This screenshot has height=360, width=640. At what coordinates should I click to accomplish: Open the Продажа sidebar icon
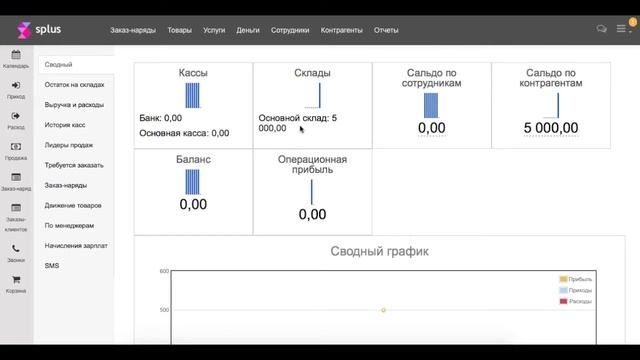16,147
